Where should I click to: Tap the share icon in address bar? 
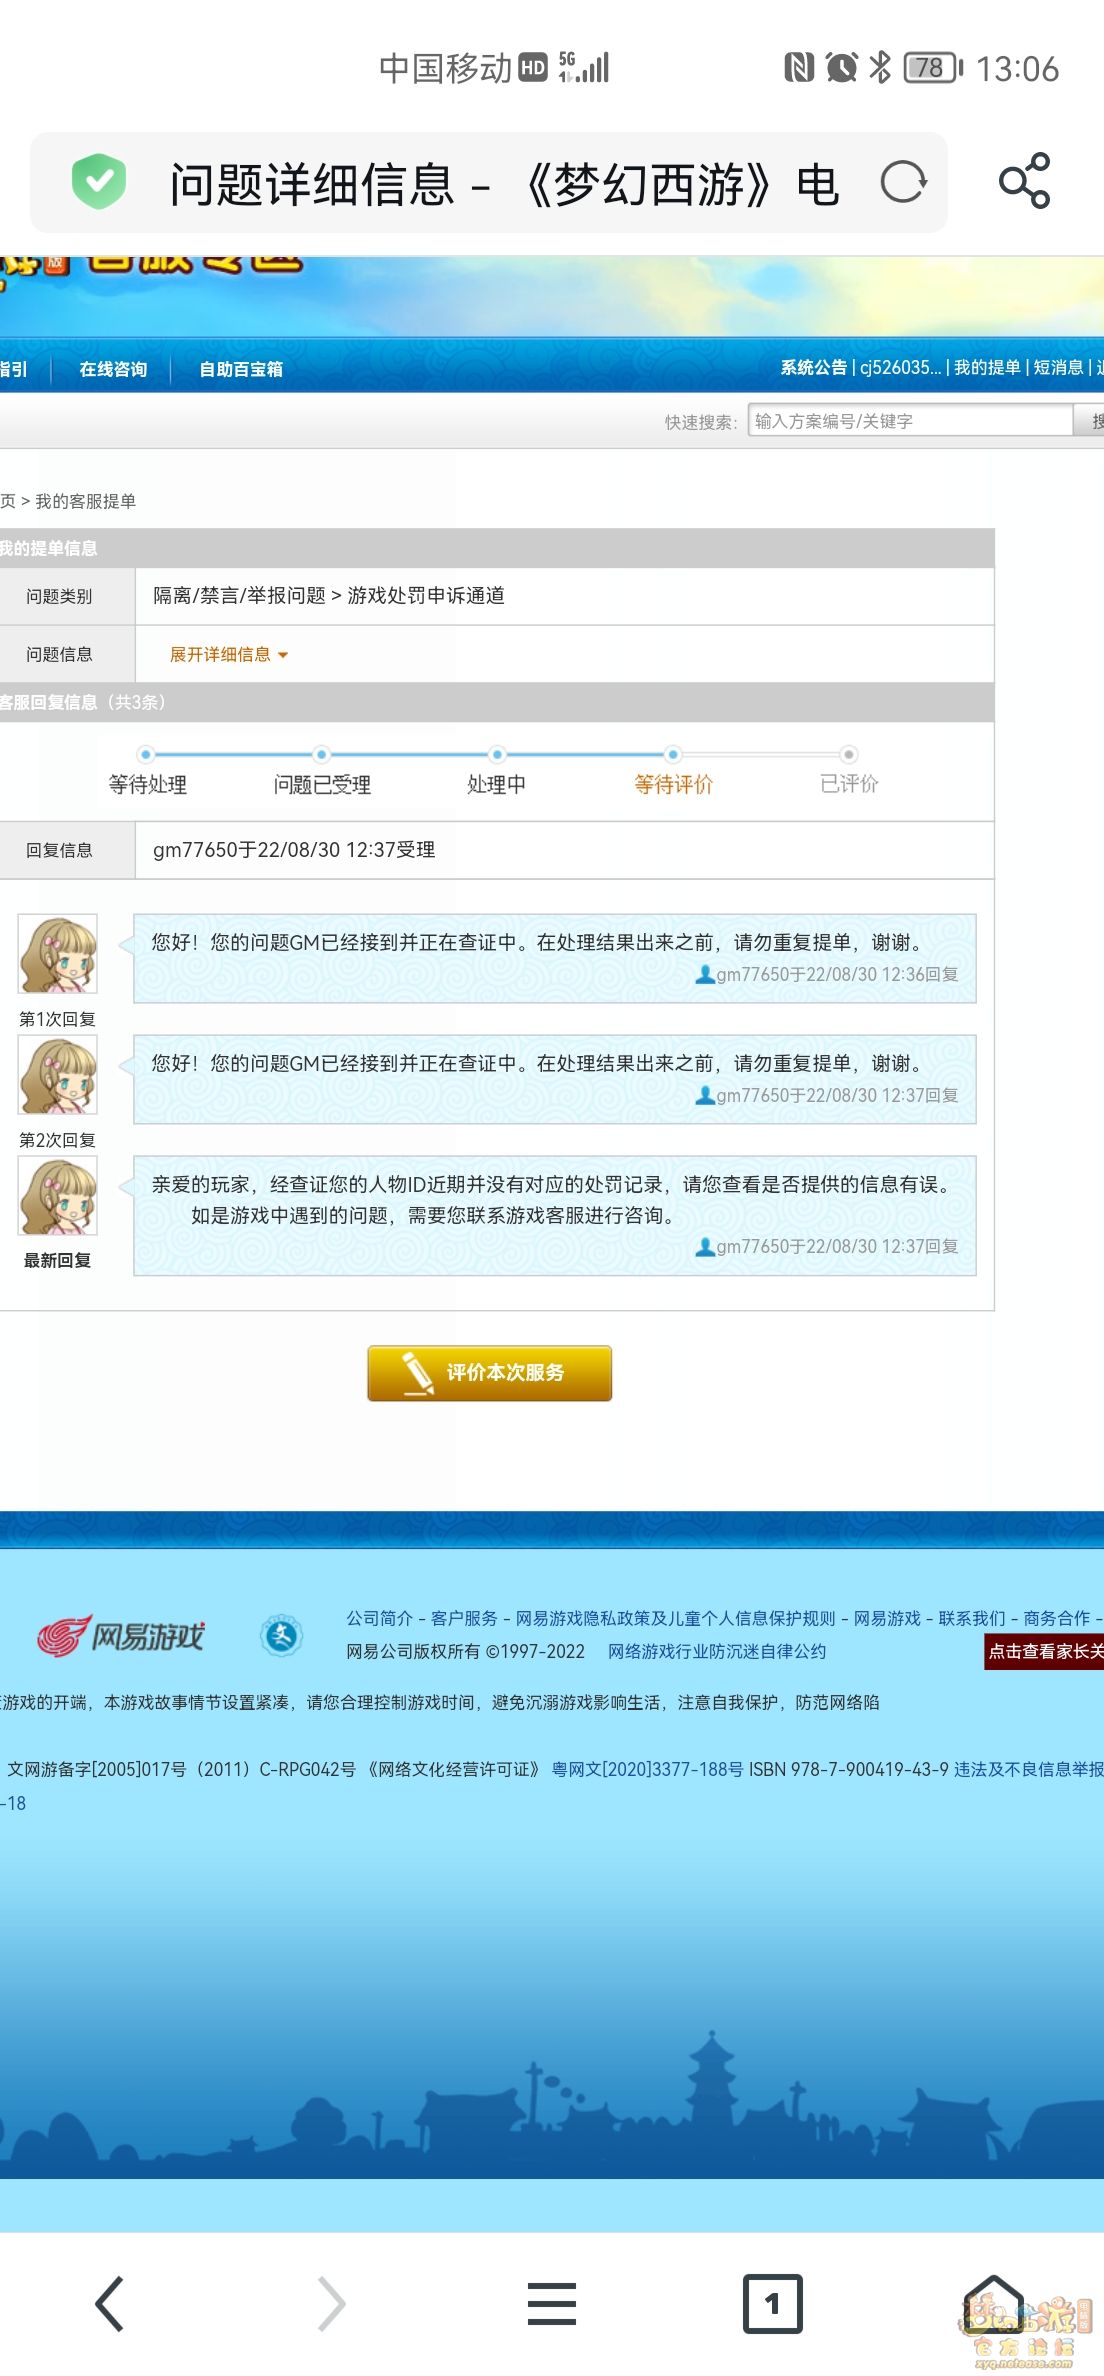pos(1024,181)
